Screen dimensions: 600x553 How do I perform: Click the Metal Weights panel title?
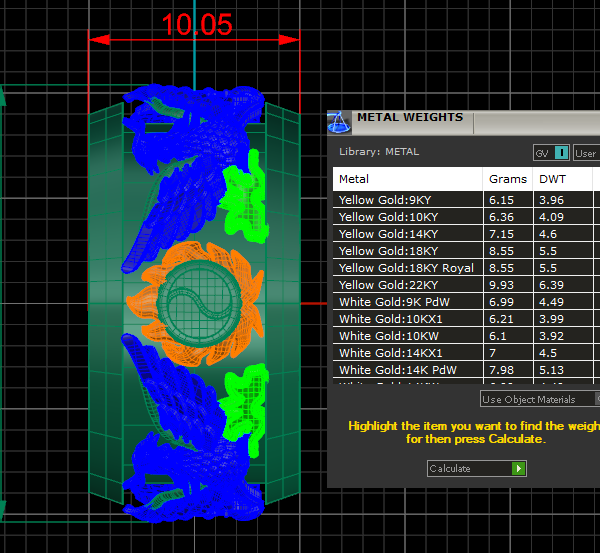click(x=410, y=118)
